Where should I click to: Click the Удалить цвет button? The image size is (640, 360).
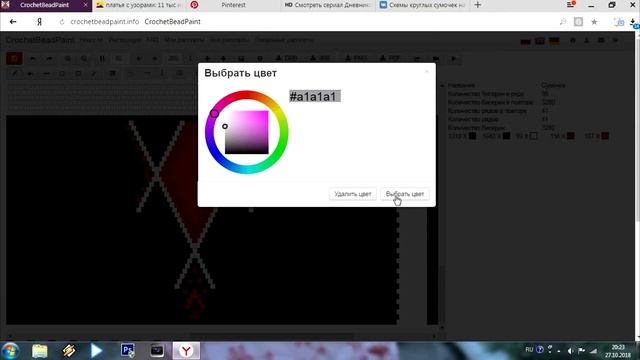pos(353,194)
